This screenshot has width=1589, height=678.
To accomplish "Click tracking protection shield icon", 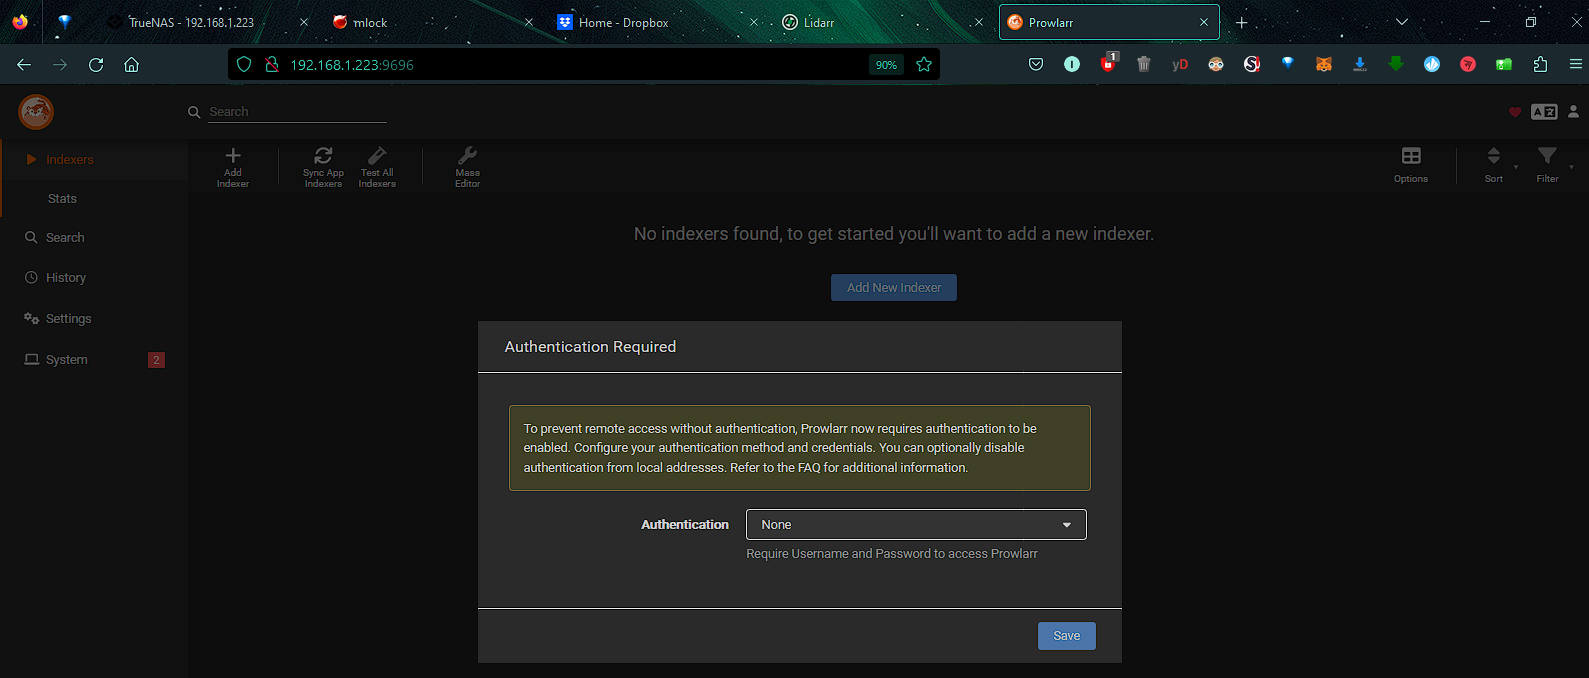I will click(244, 65).
